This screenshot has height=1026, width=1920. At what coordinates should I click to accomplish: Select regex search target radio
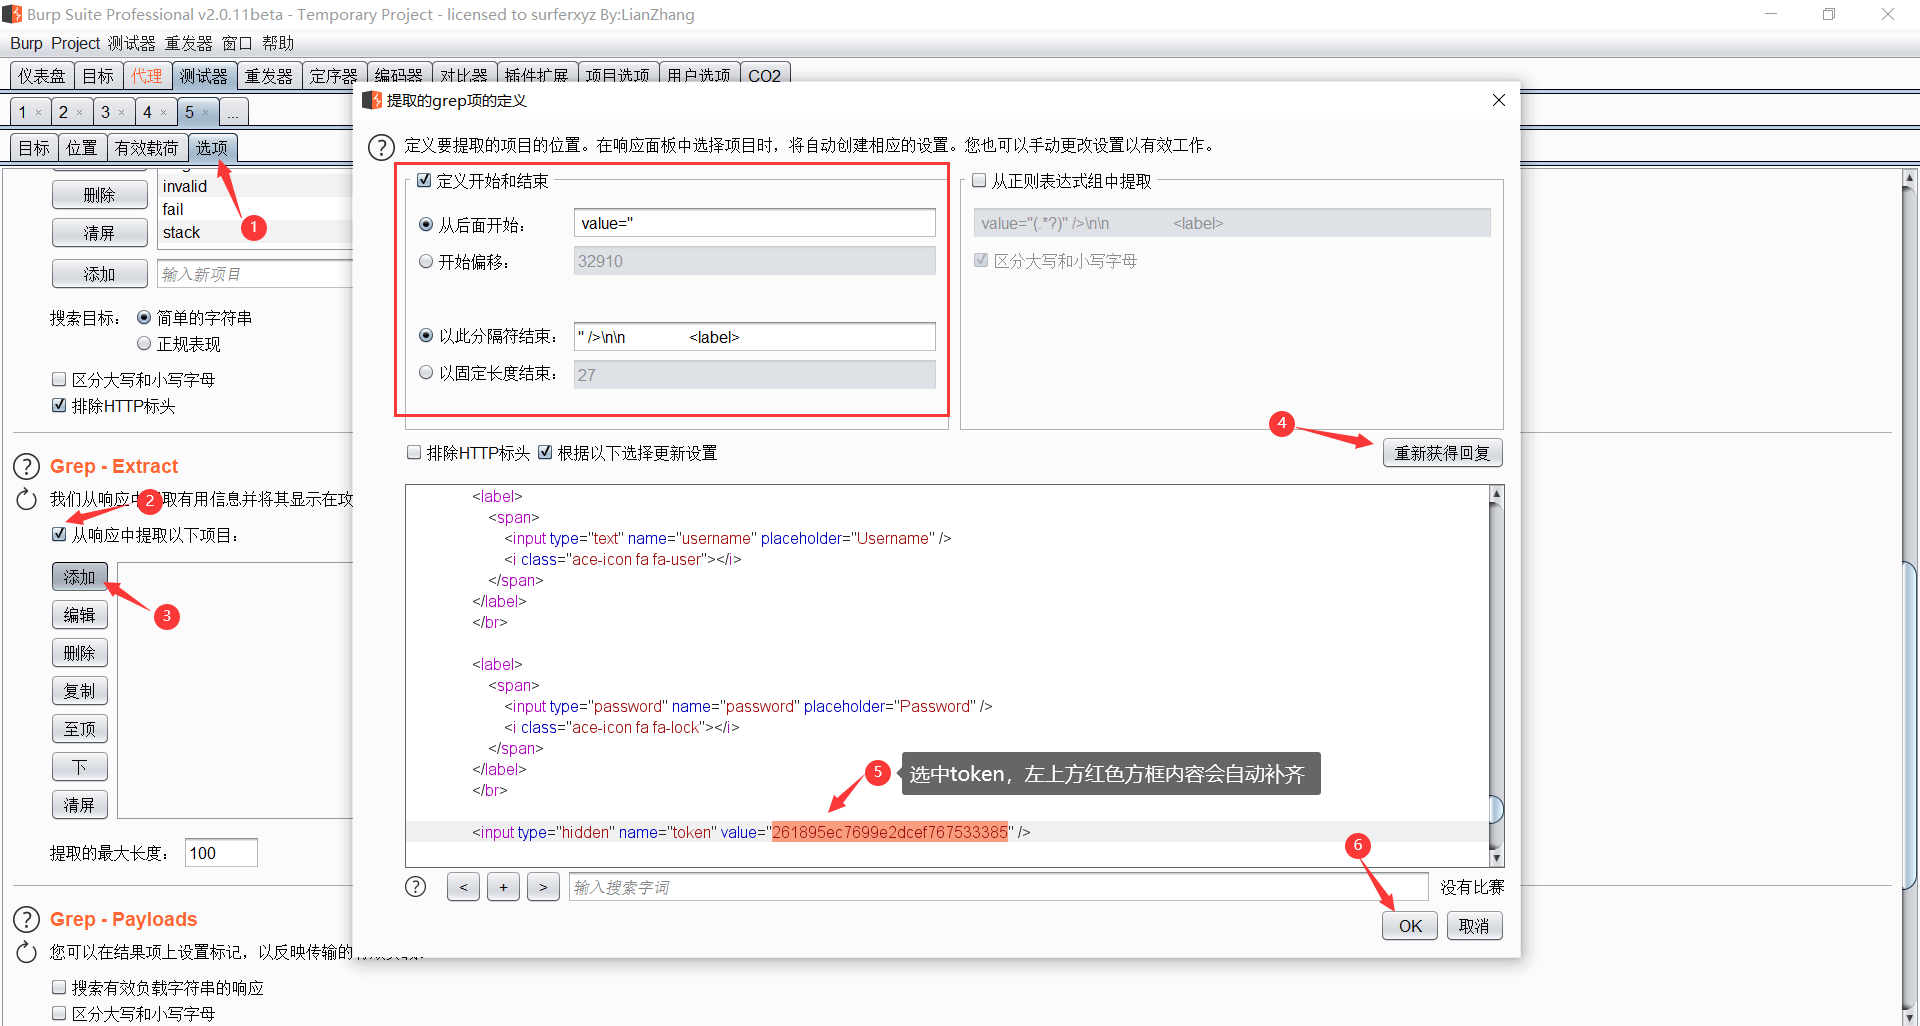click(144, 344)
